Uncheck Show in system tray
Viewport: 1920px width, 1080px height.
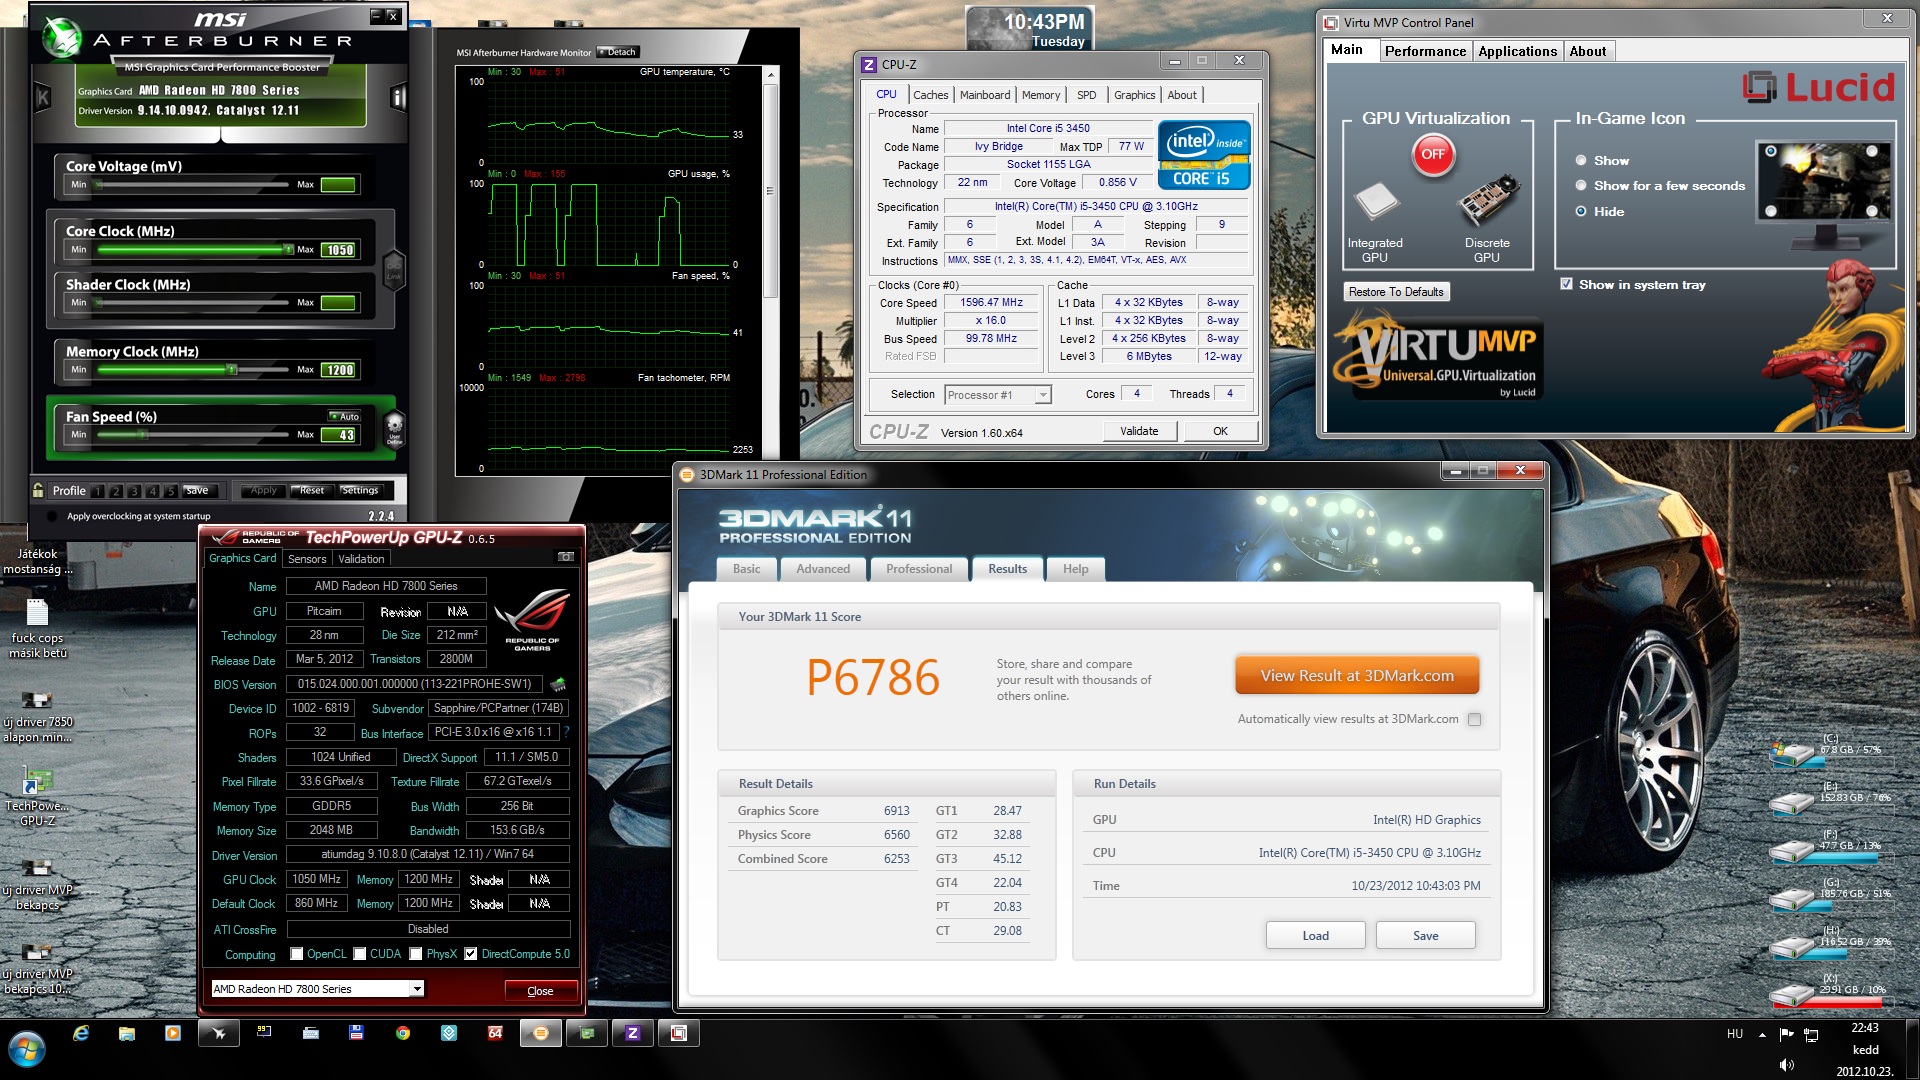(x=1566, y=284)
